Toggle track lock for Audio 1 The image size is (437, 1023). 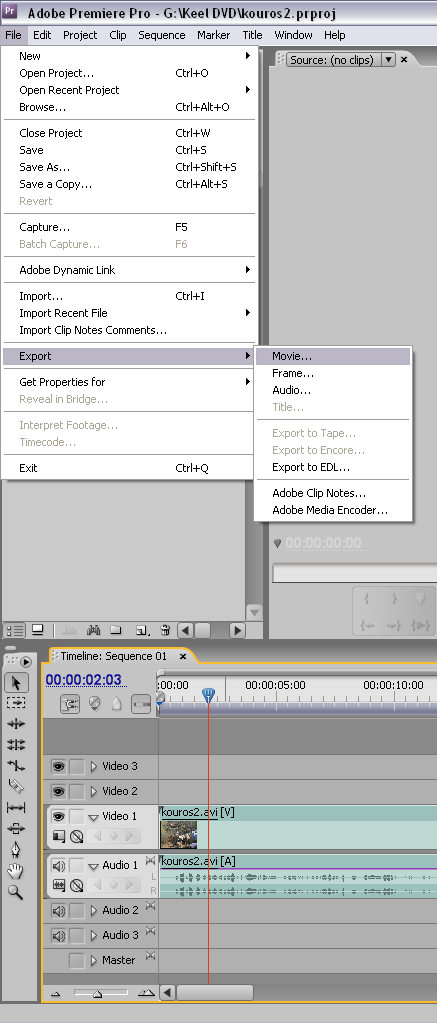pyautogui.click(x=77, y=866)
